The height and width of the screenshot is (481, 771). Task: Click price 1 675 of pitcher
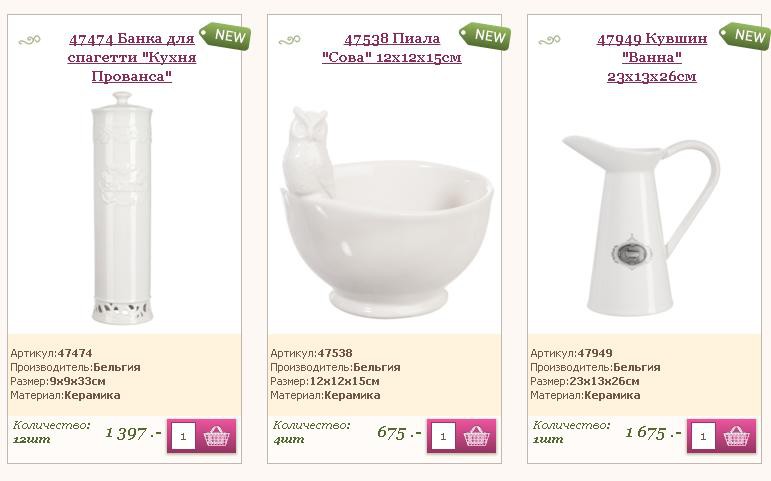(653, 433)
